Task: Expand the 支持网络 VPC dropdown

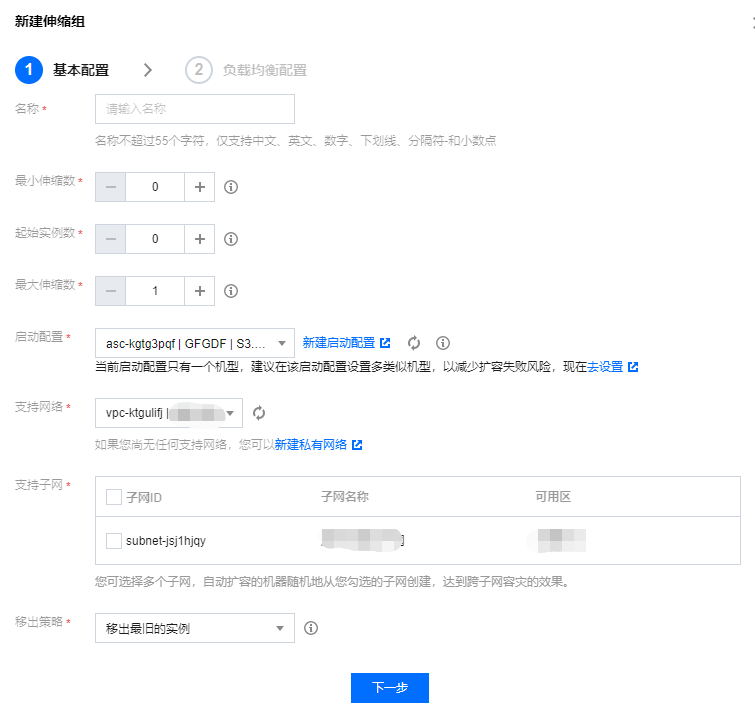Action: pyautogui.click(x=168, y=412)
